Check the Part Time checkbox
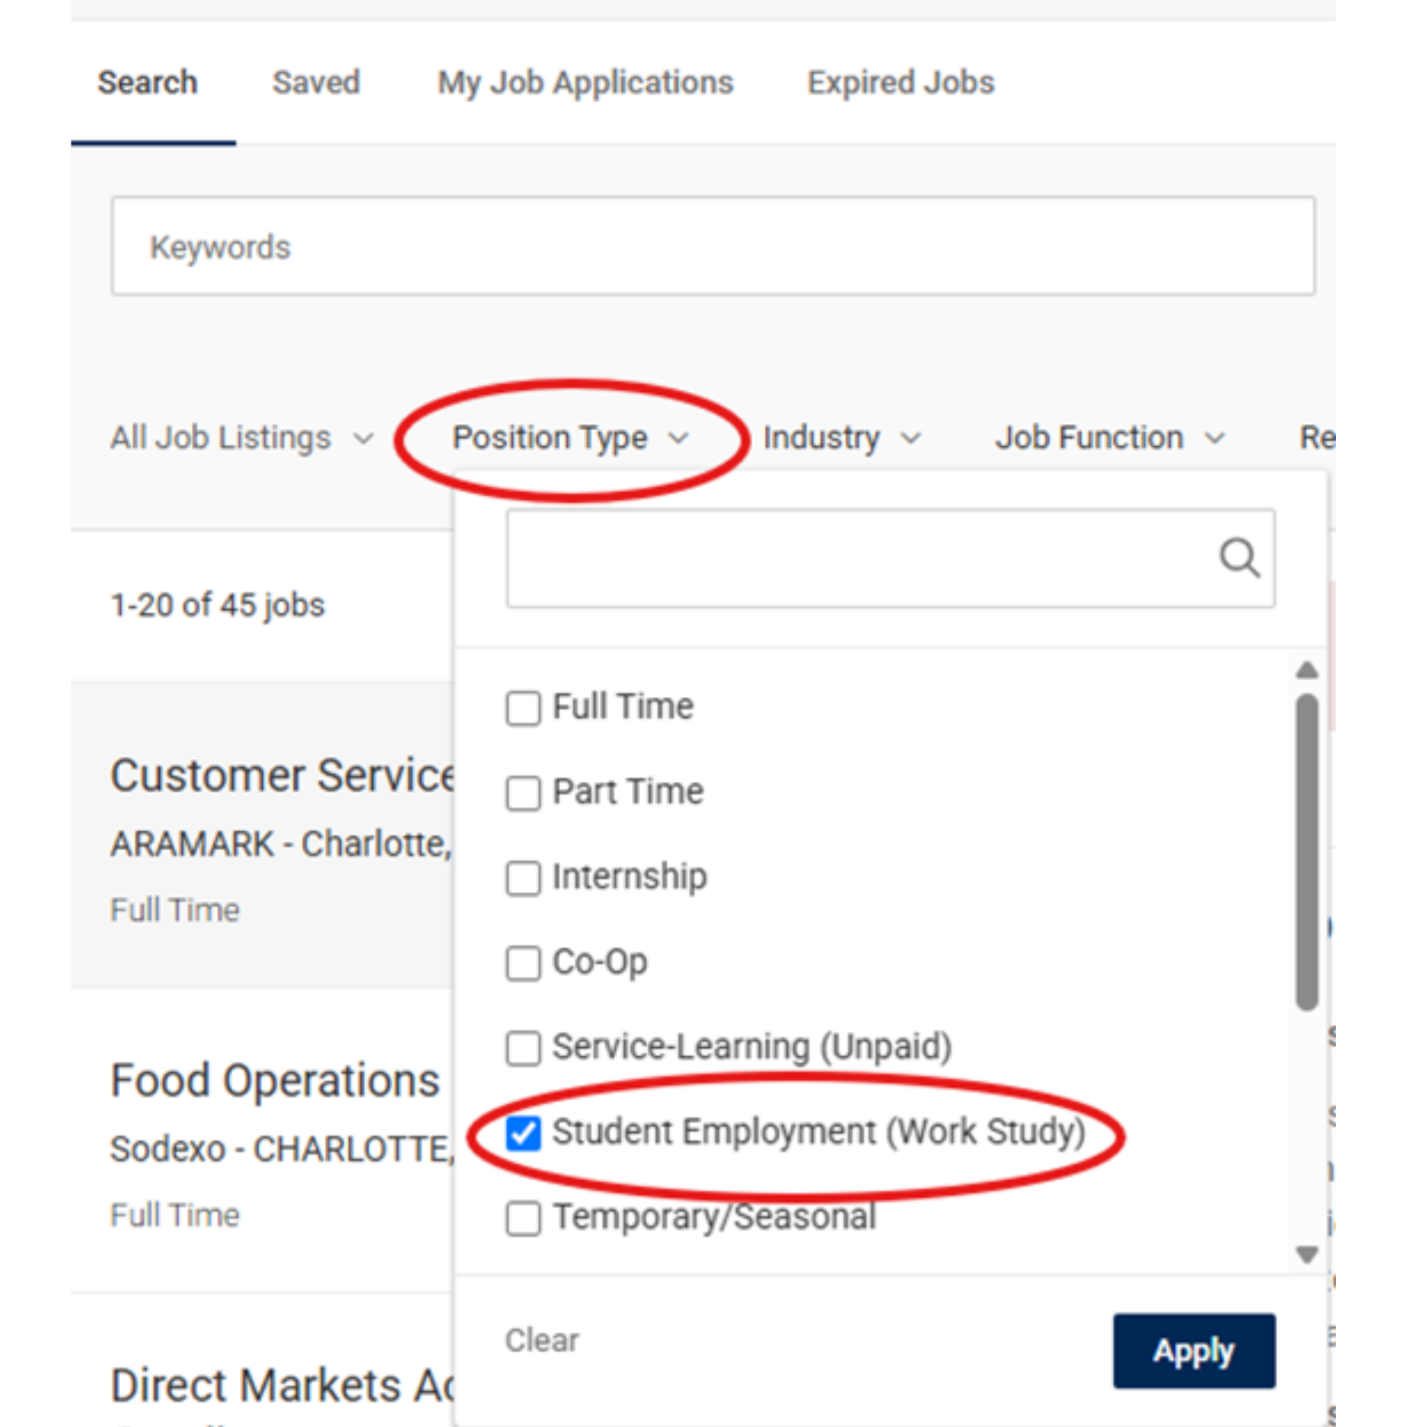This screenshot has width=1401, height=1427. pyautogui.click(x=523, y=793)
